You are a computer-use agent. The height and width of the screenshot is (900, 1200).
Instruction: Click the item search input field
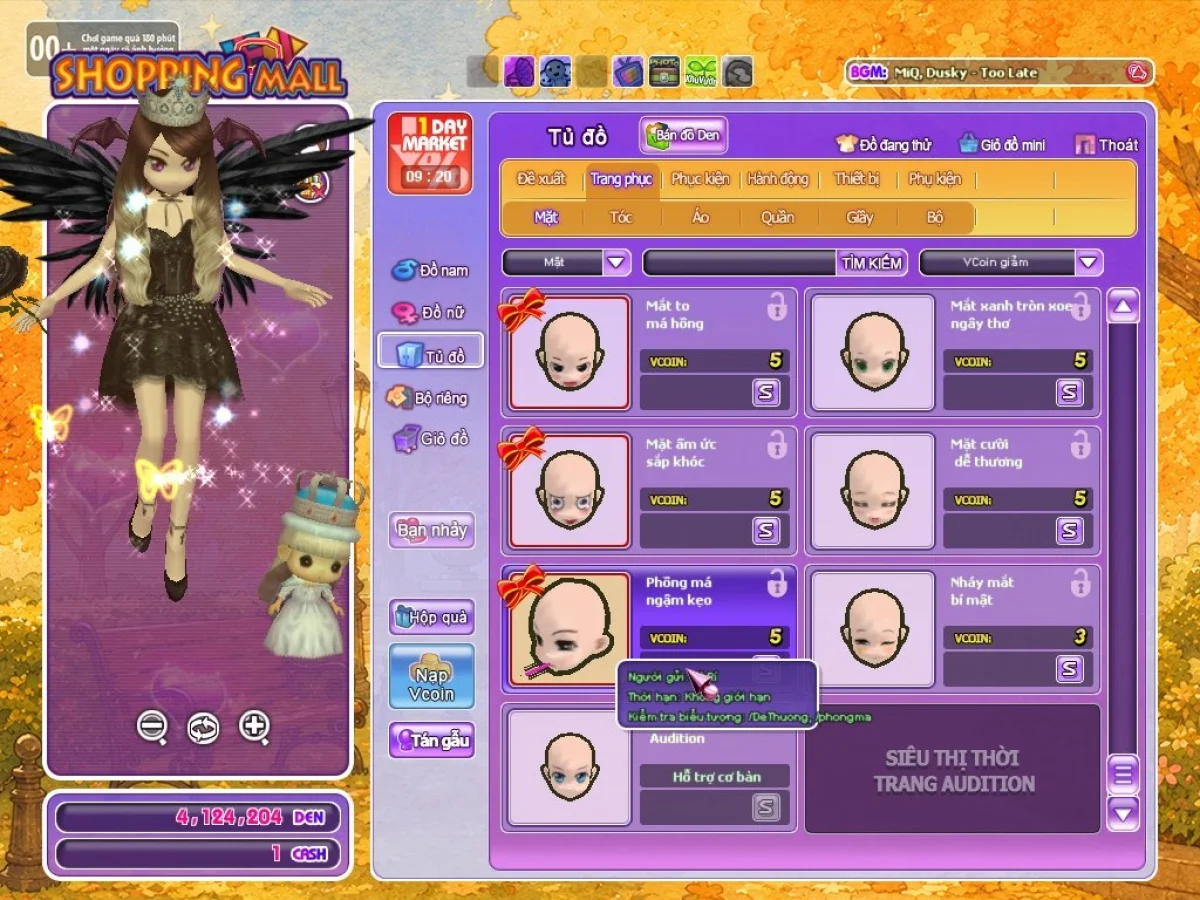coord(740,263)
